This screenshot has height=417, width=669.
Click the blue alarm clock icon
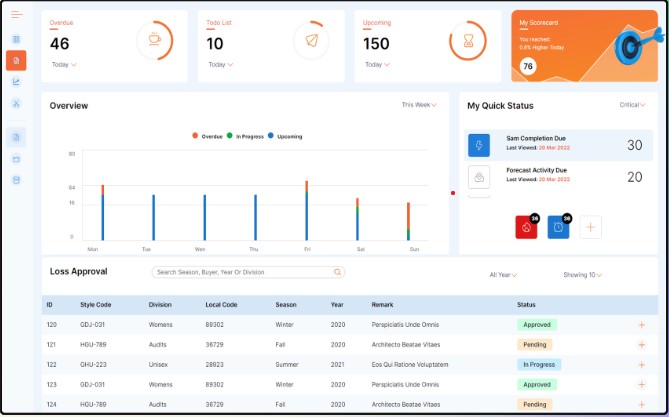pyautogui.click(x=559, y=227)
